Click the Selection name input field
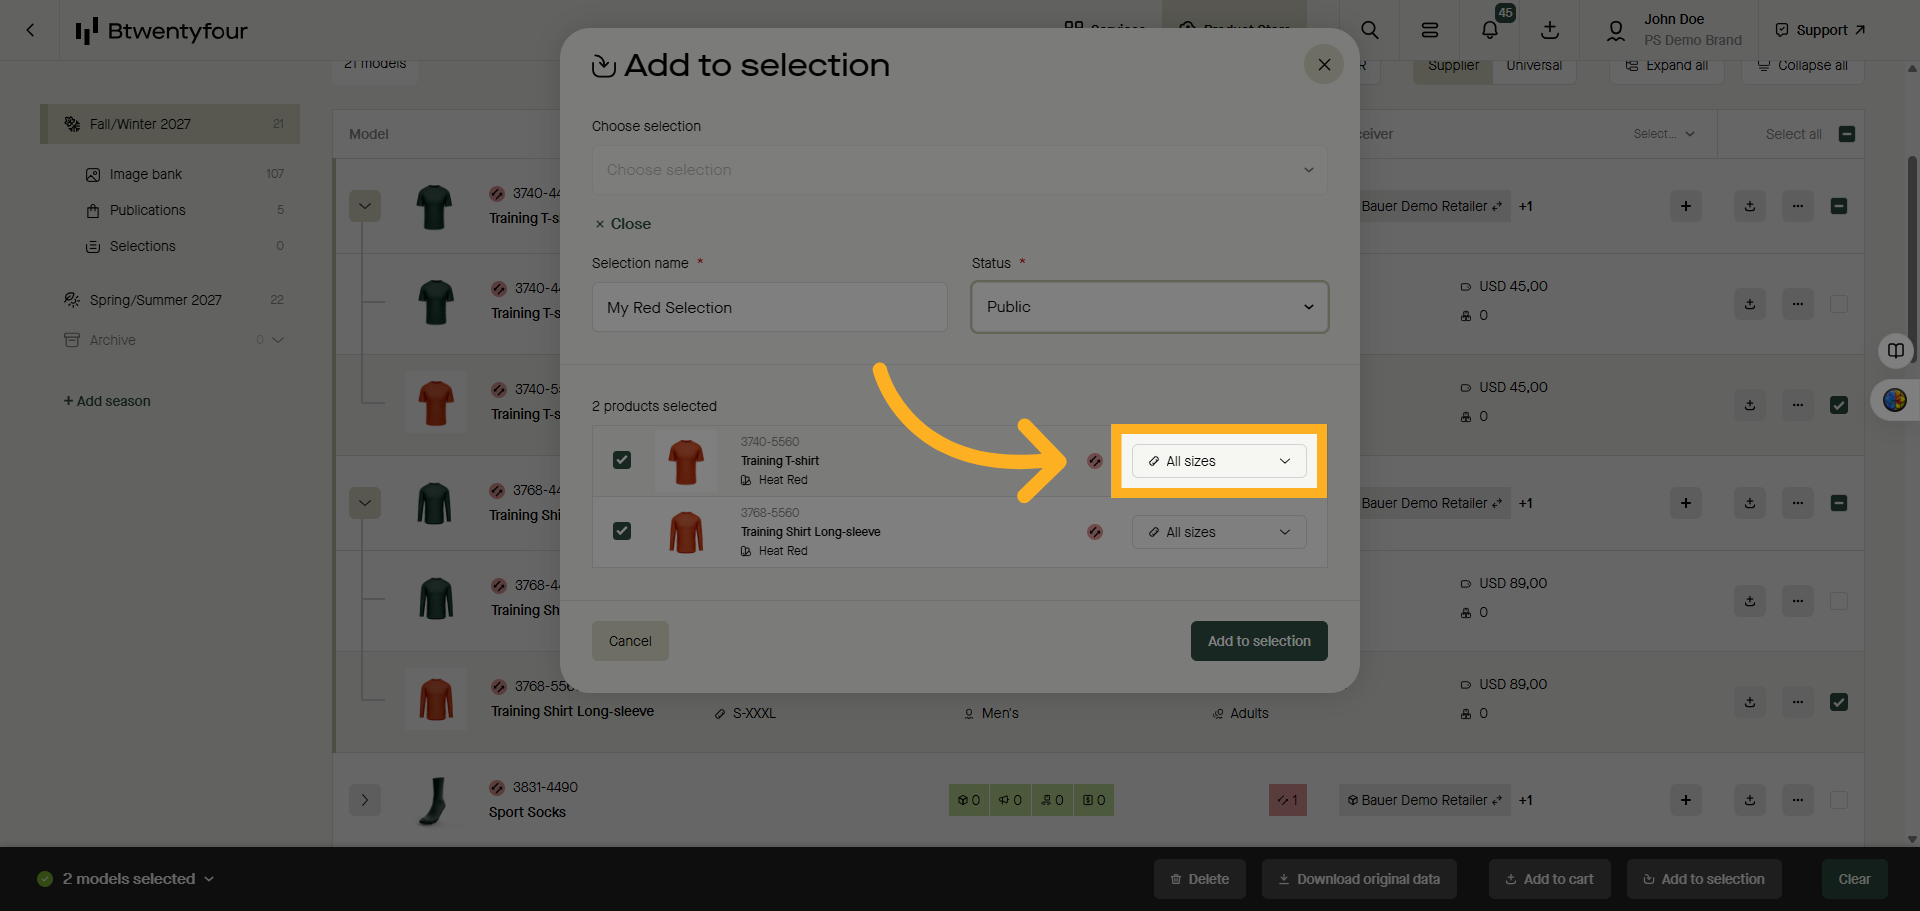The image size is (1920, 911). (x=769, y=307)
